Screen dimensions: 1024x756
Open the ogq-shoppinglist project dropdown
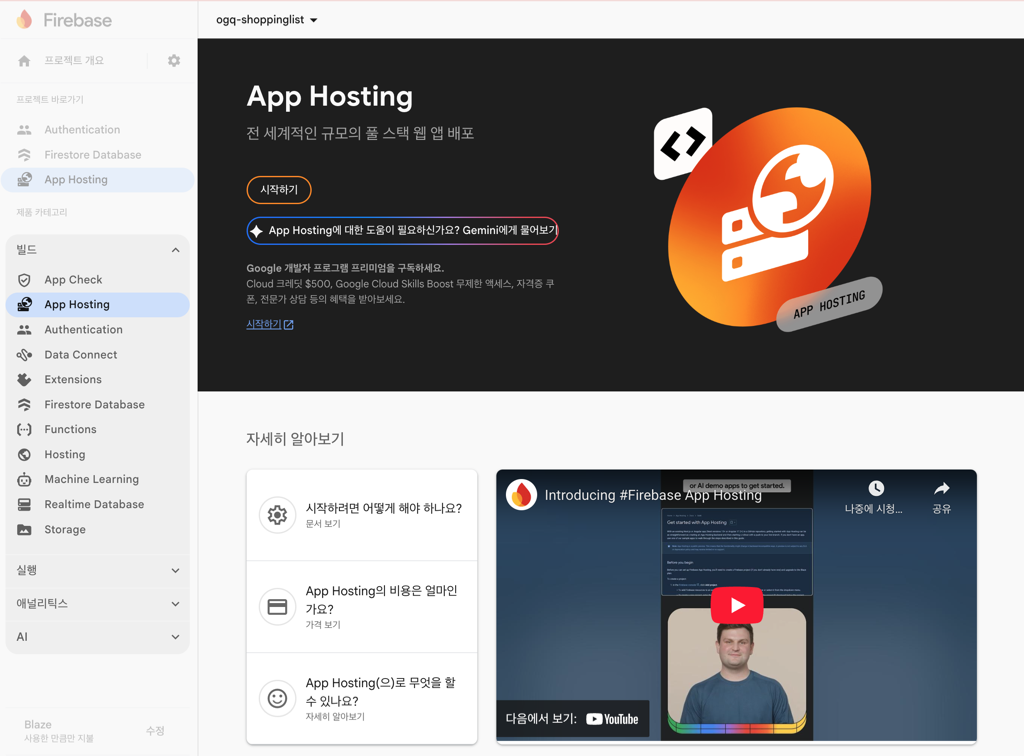(x=265, y=19)
